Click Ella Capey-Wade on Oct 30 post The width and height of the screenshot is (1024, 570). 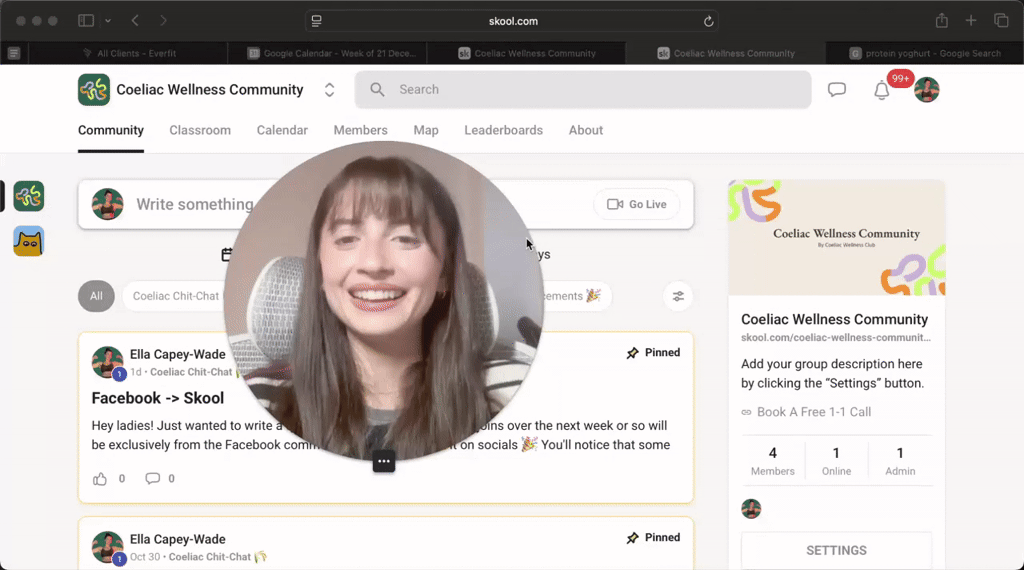tap(178, 539)
